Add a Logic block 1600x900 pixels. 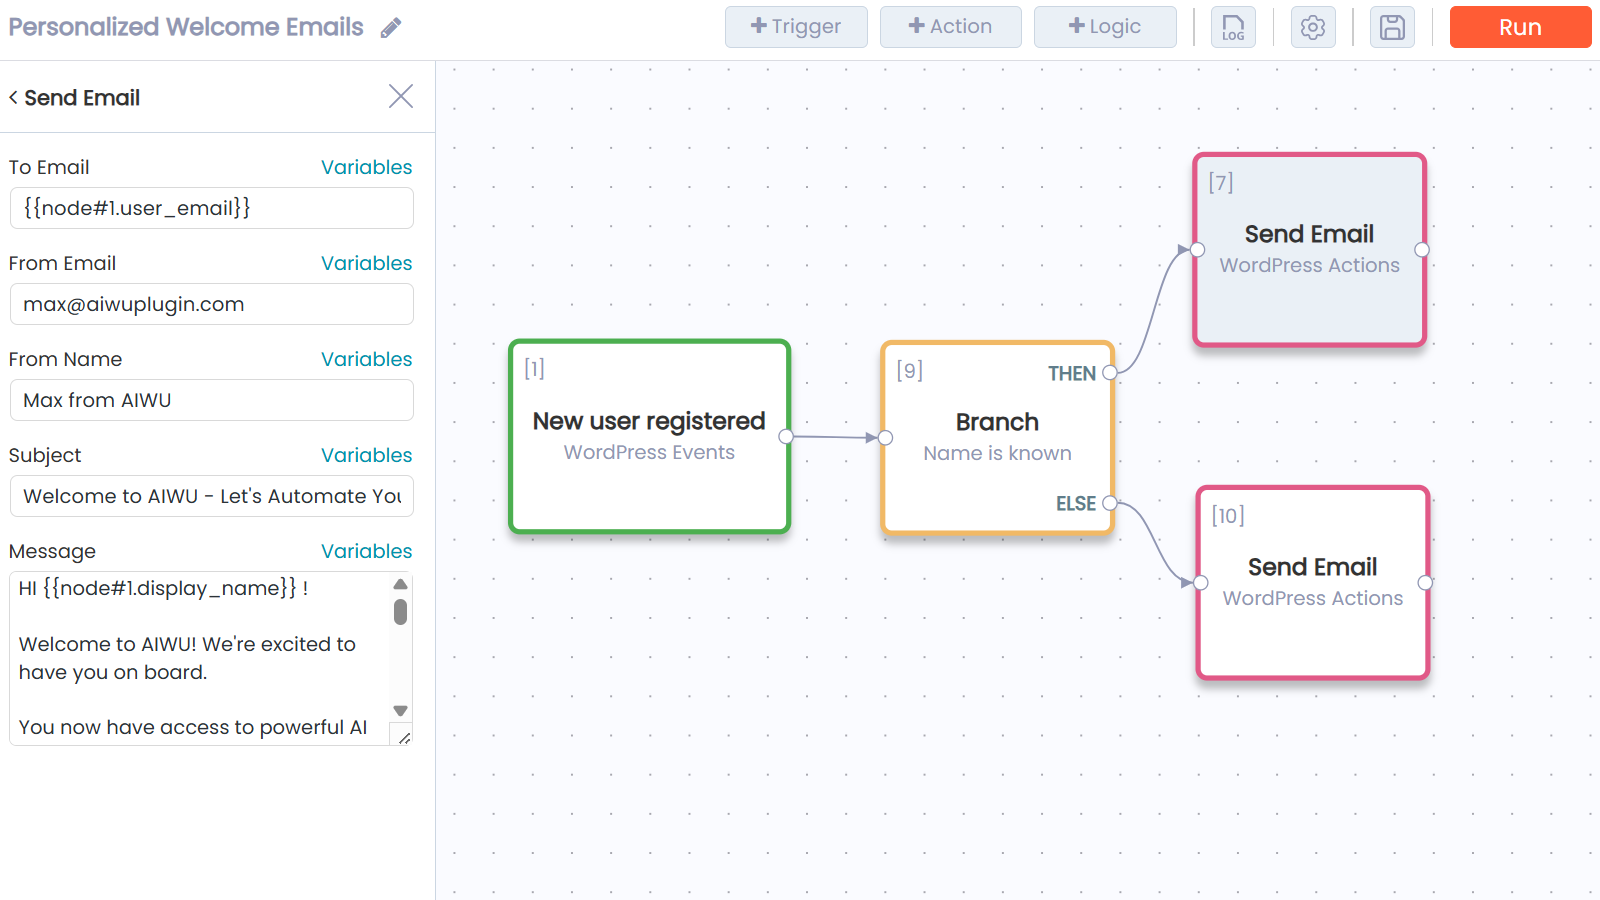coord(1105,27)
